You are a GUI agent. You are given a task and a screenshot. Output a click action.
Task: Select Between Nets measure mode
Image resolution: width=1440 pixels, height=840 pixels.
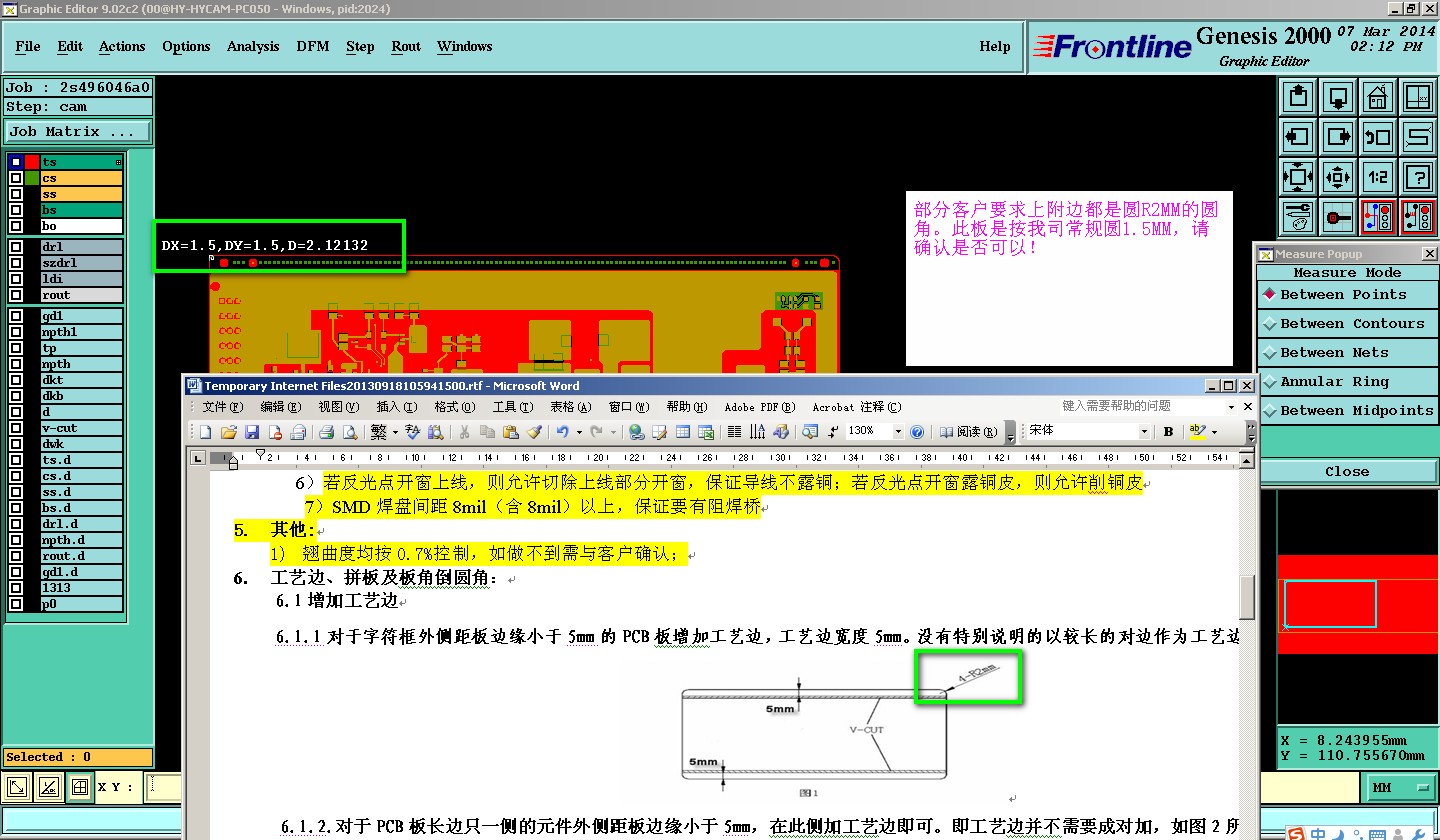tap(1347, 352)
